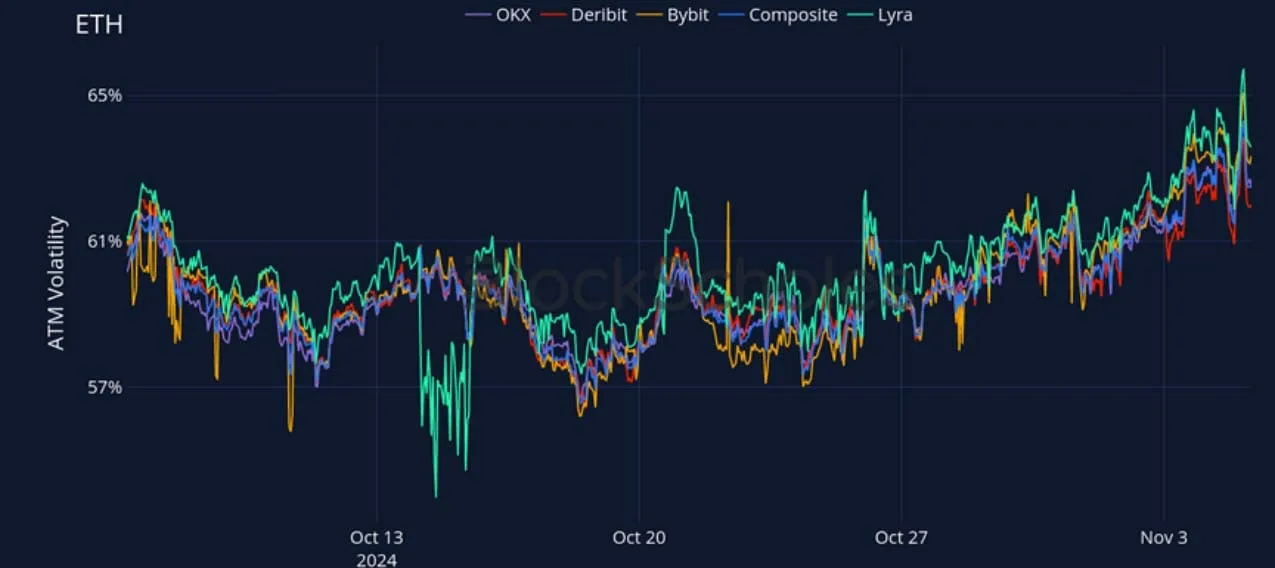Toggle the Lyra legend entry
The image size is (1275, 568).
pyautogui.click(x=880, y=15)
